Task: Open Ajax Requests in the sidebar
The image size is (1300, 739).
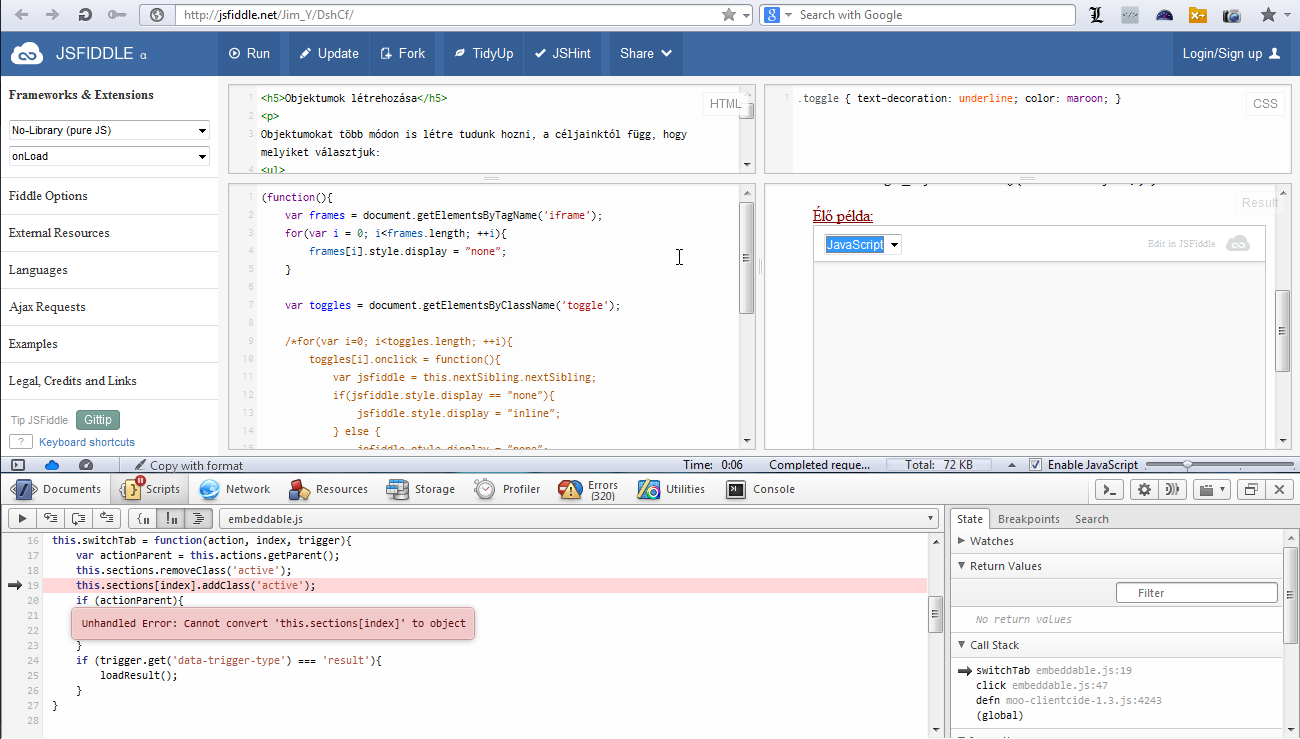Action: pos(109,307)
